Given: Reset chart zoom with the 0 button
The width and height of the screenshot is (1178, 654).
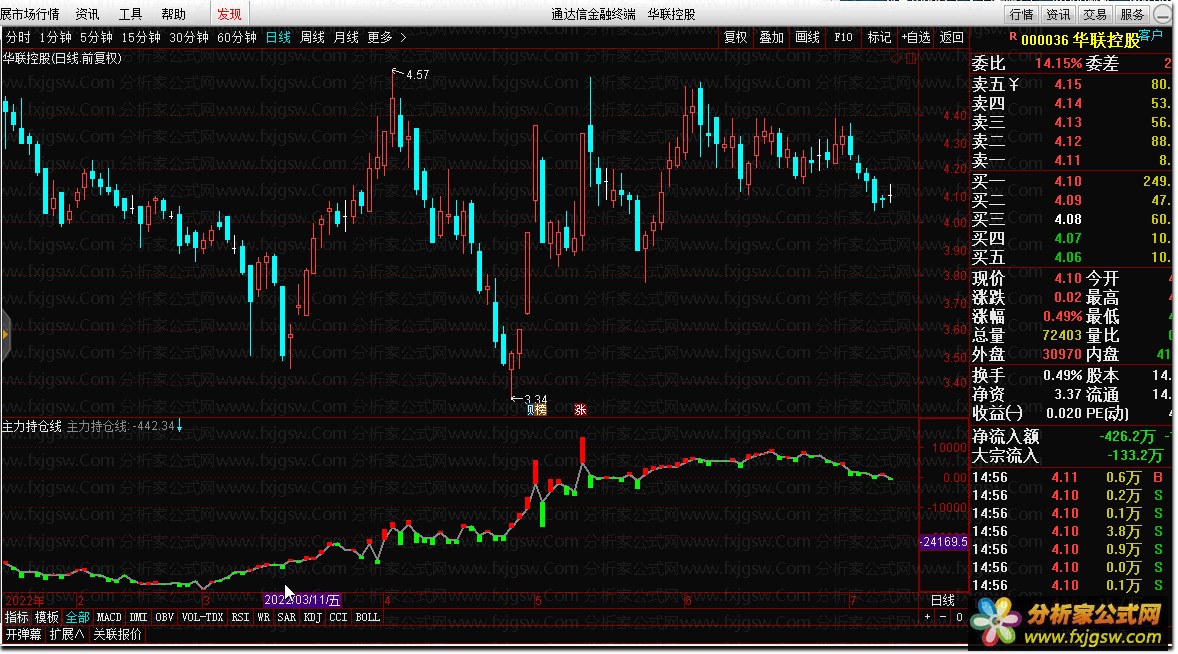Looking at the screenshot, I should click(959, 617).
